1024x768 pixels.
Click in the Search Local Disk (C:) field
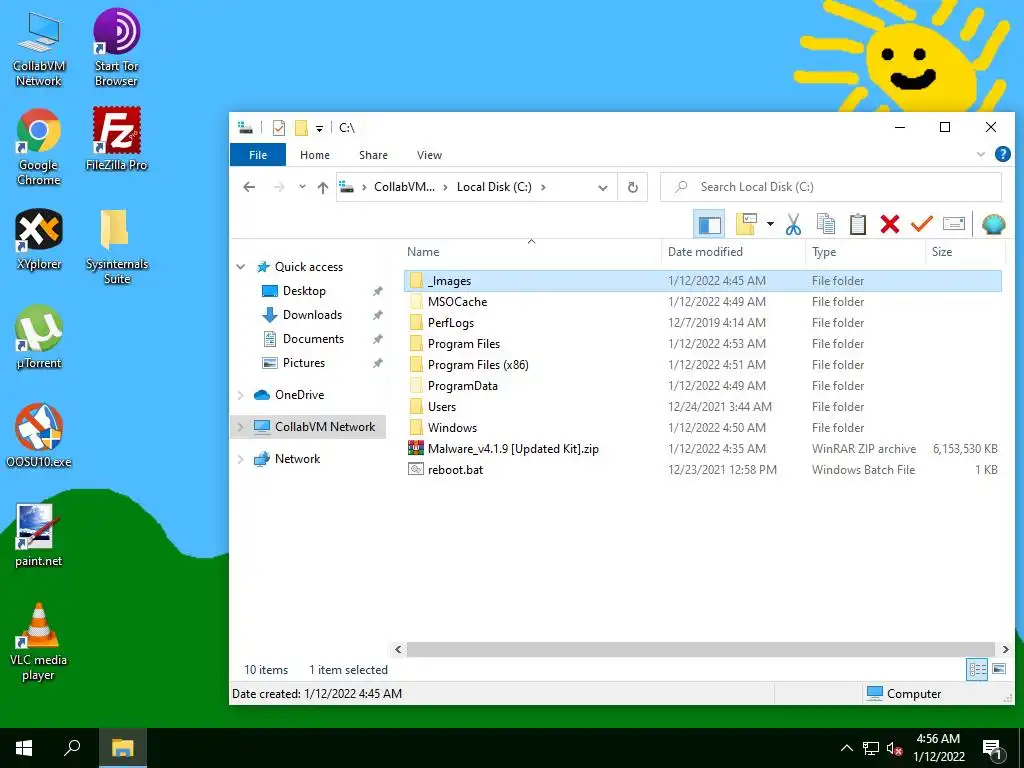point(831,187)
